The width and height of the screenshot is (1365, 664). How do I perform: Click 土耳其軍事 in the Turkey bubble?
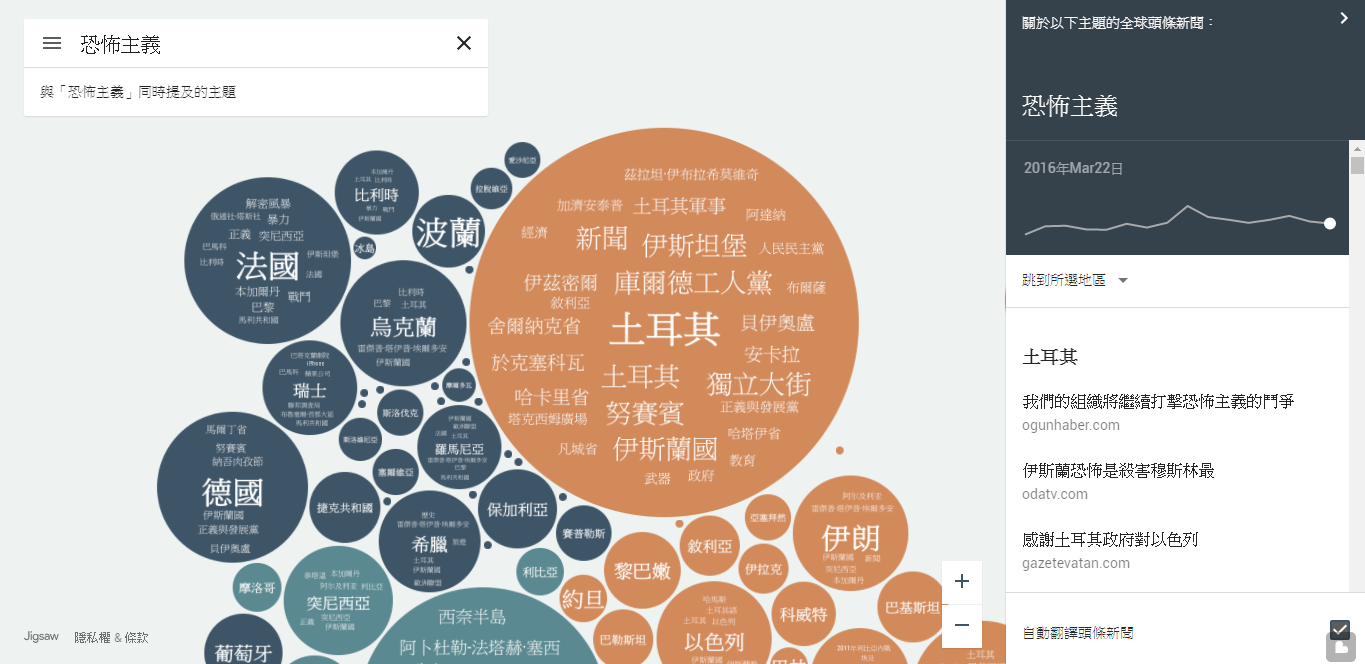tap(679, 206)
